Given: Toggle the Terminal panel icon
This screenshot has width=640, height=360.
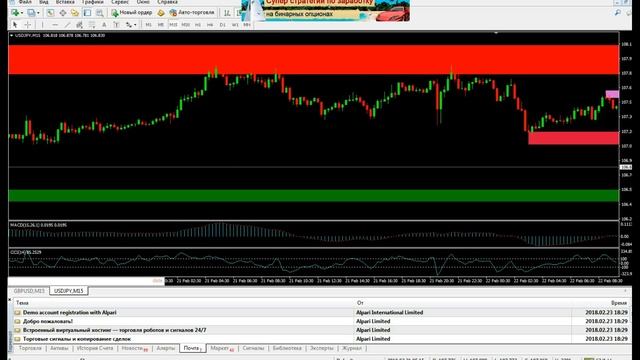Looking at the screenshot, I should coord(87,13).
